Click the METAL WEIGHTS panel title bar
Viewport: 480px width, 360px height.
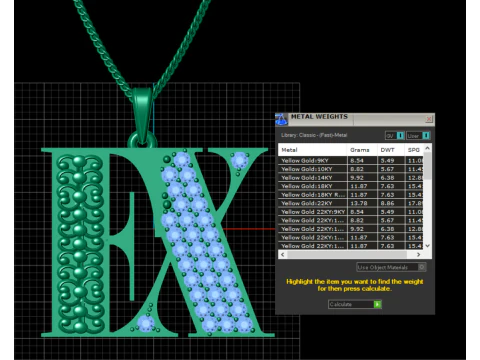pyautogui.click(x=355, y=119)
